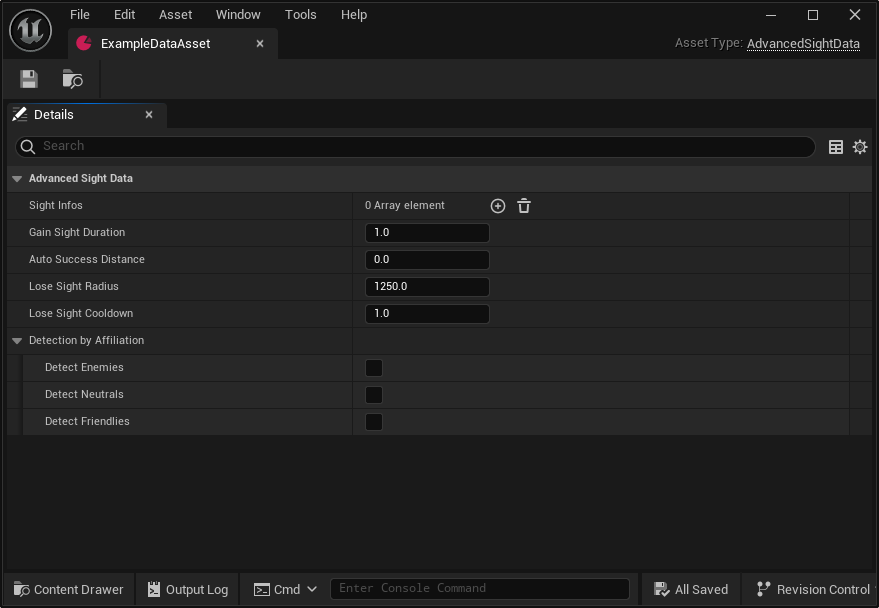Viewport: 879px width, 608px height.
Task: Open the Asset menu
Action: click(175, 15)
